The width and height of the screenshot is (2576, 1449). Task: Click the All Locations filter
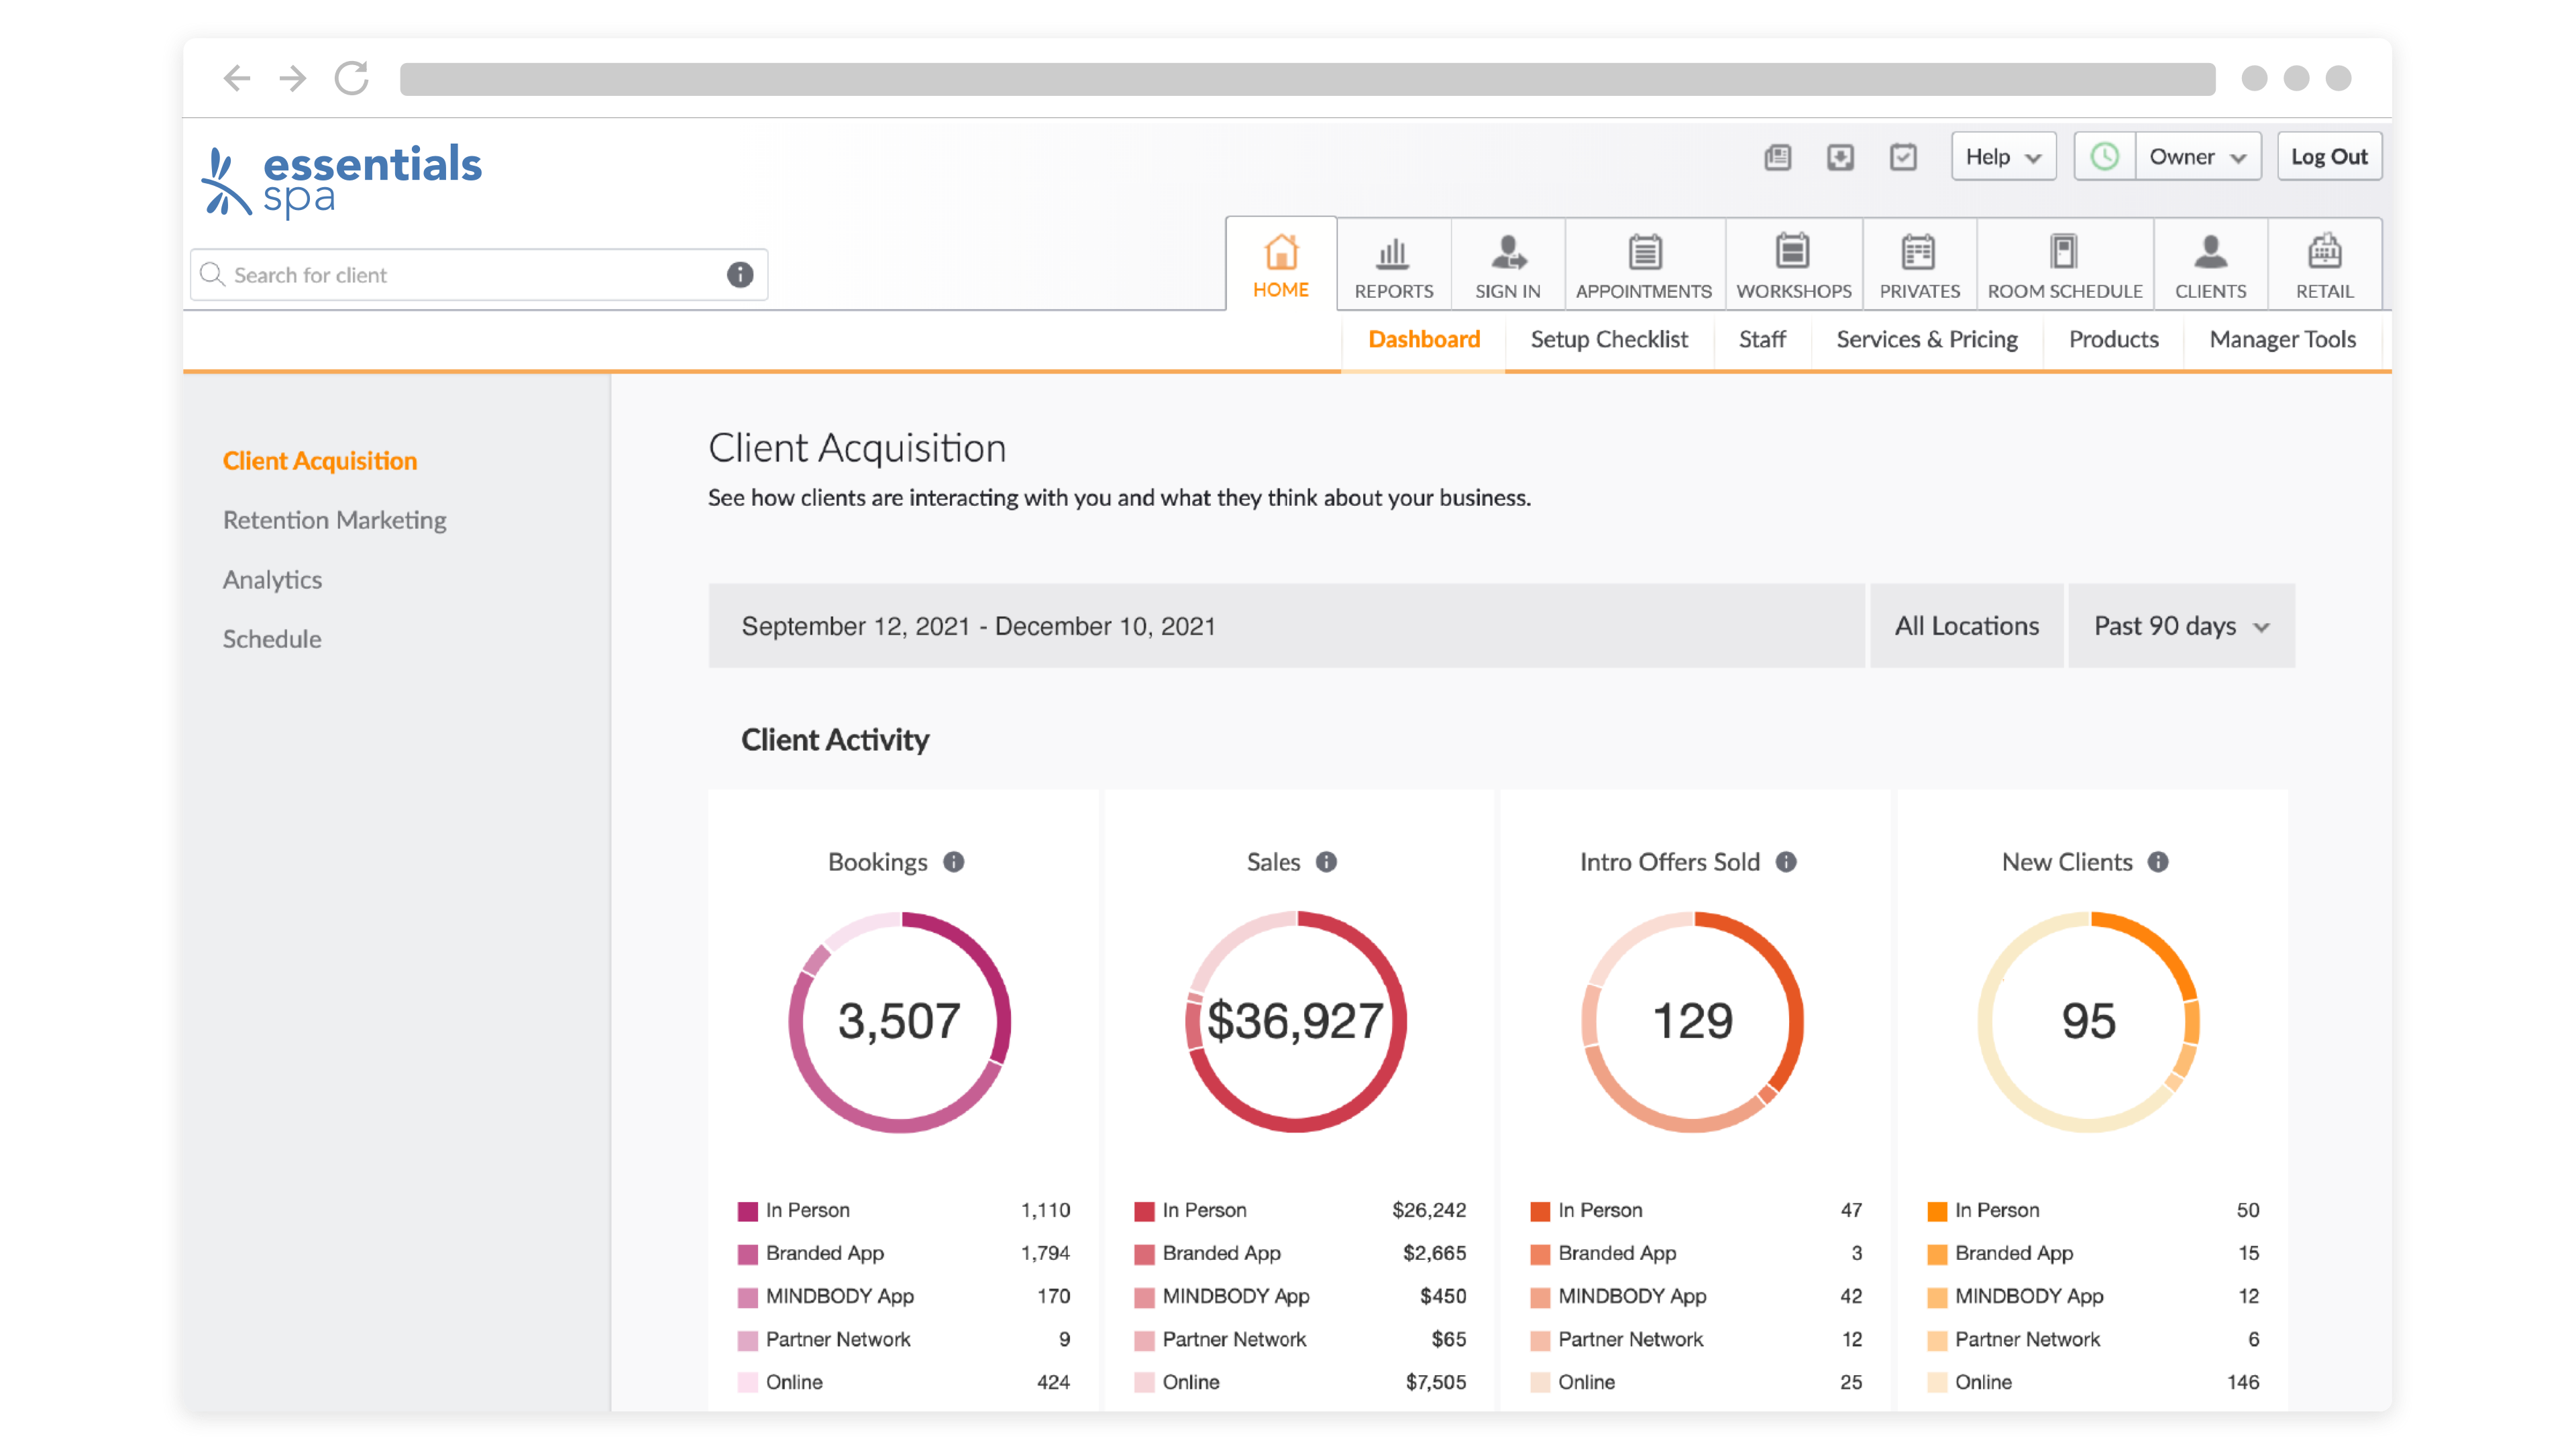[x=1966, y=626]
